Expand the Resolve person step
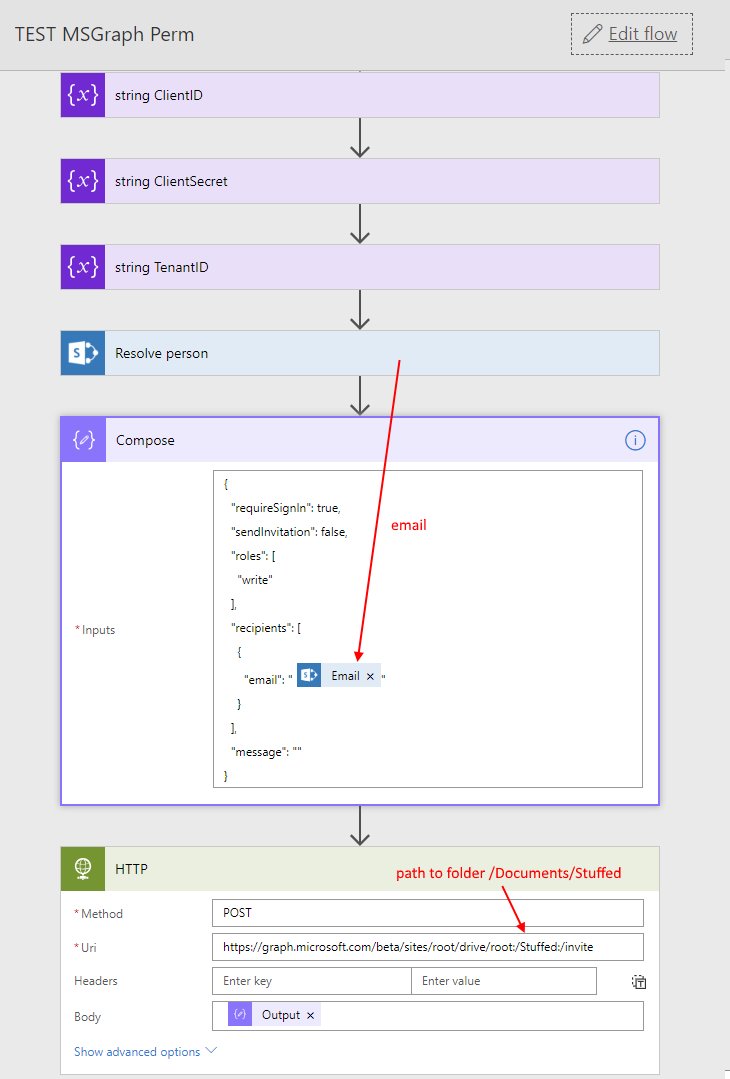This screenshot has width=730, height=1079. [380, 353]
